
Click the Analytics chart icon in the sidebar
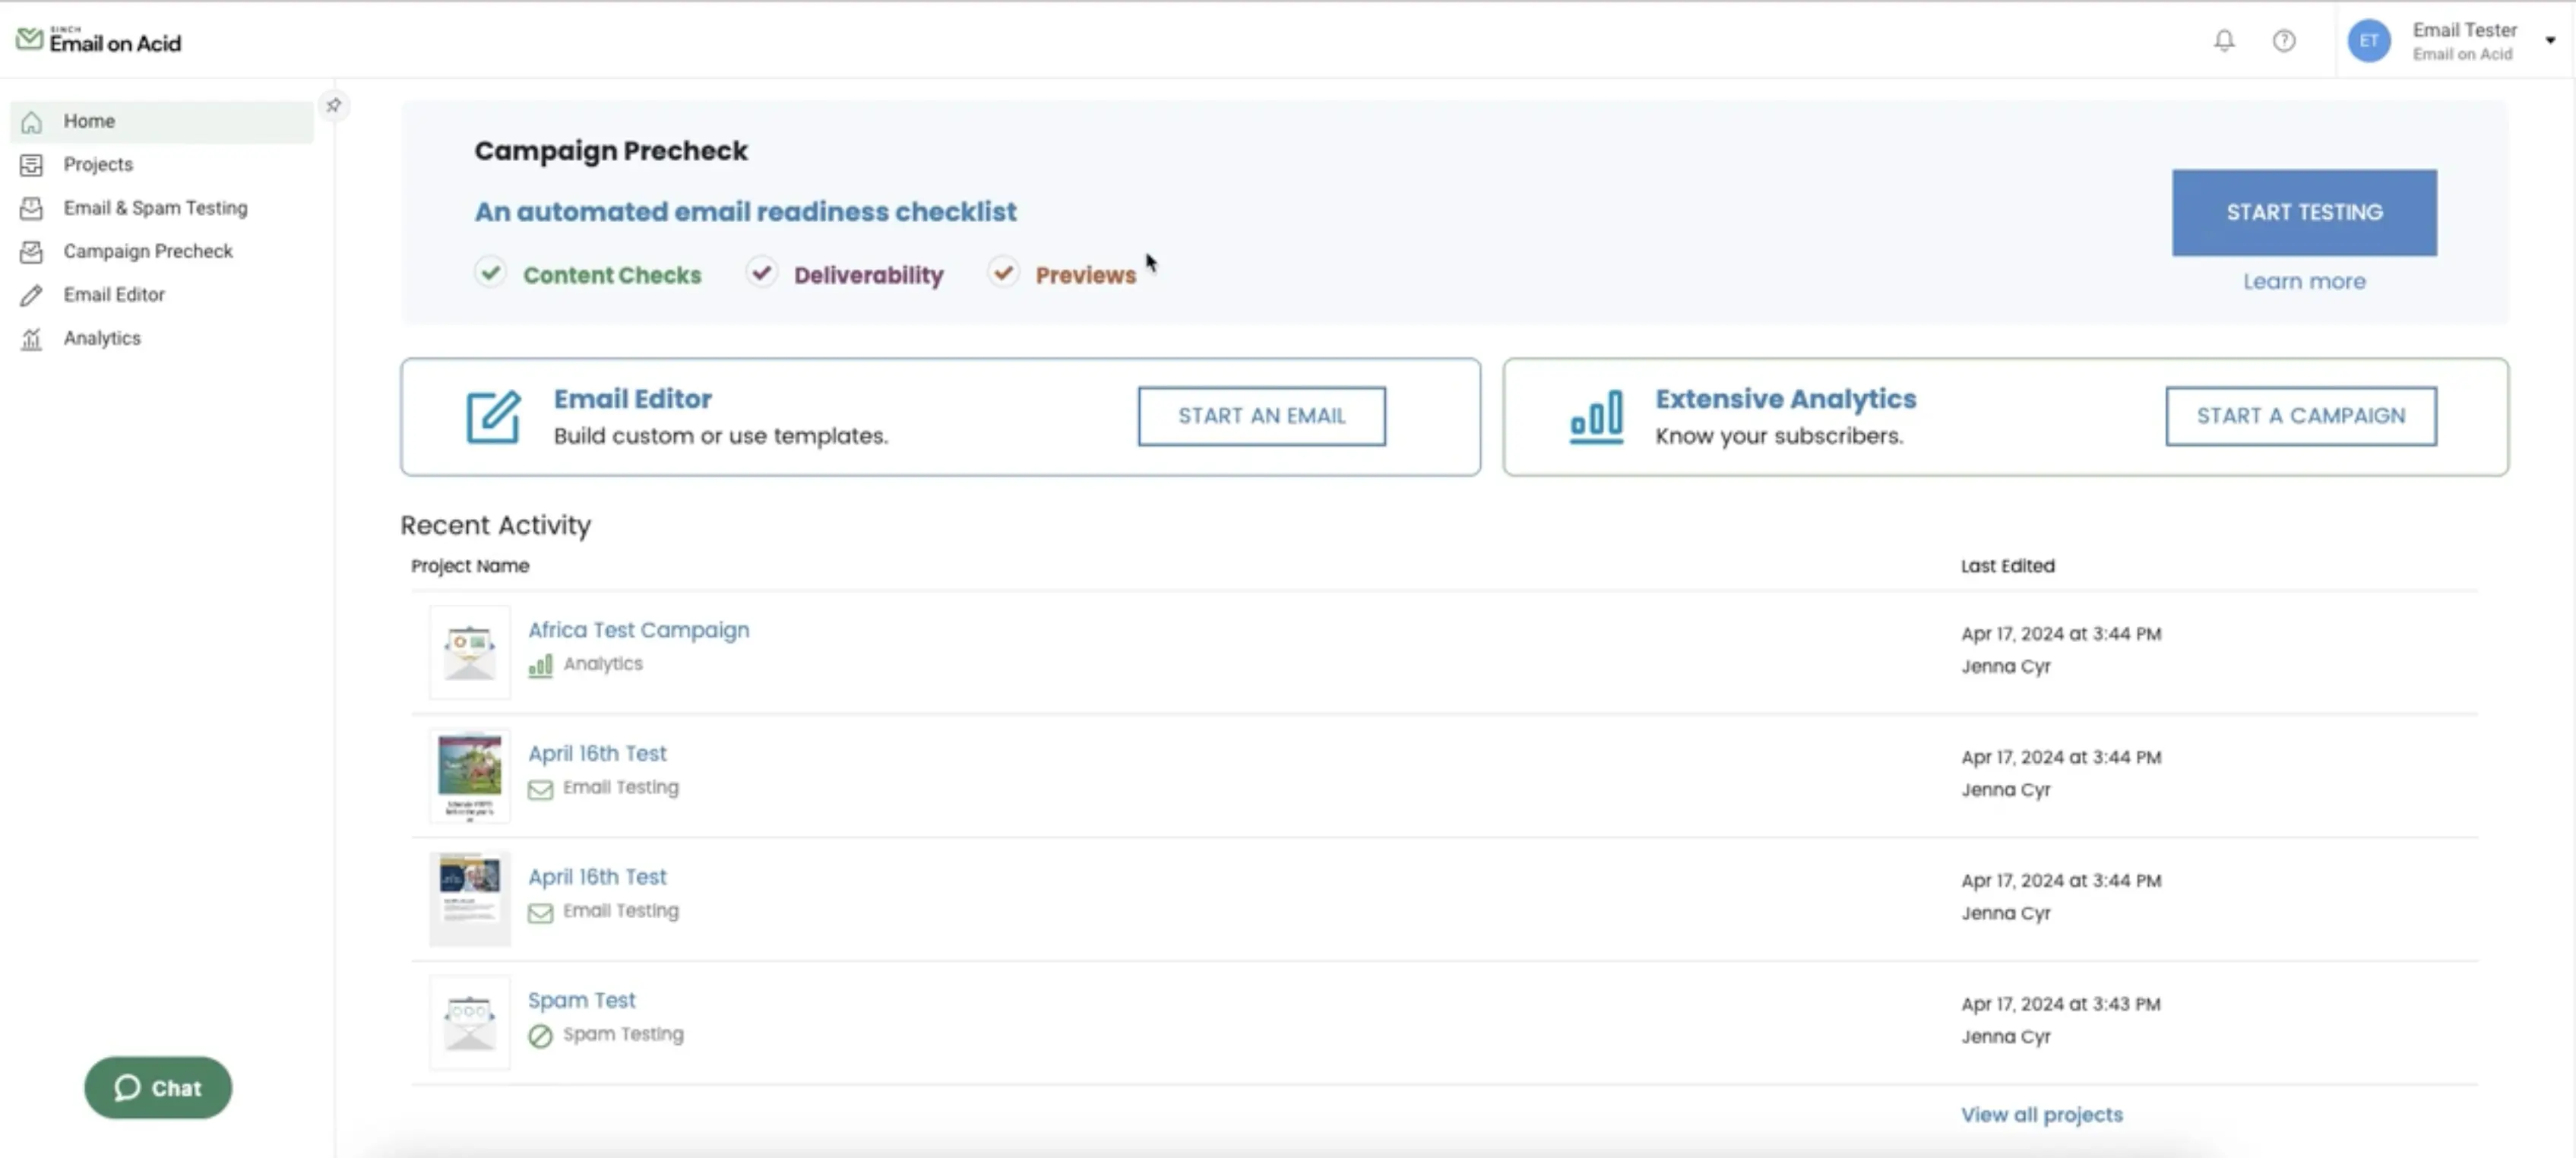click(31, 339)
